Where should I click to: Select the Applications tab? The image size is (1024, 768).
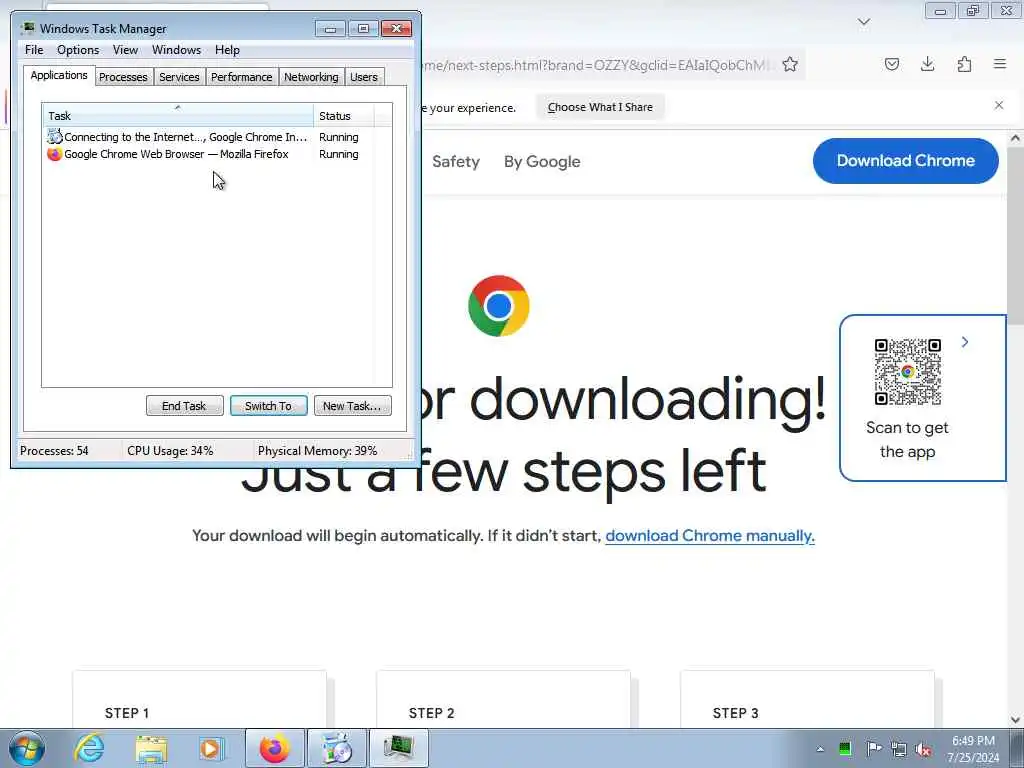point(59,75)
